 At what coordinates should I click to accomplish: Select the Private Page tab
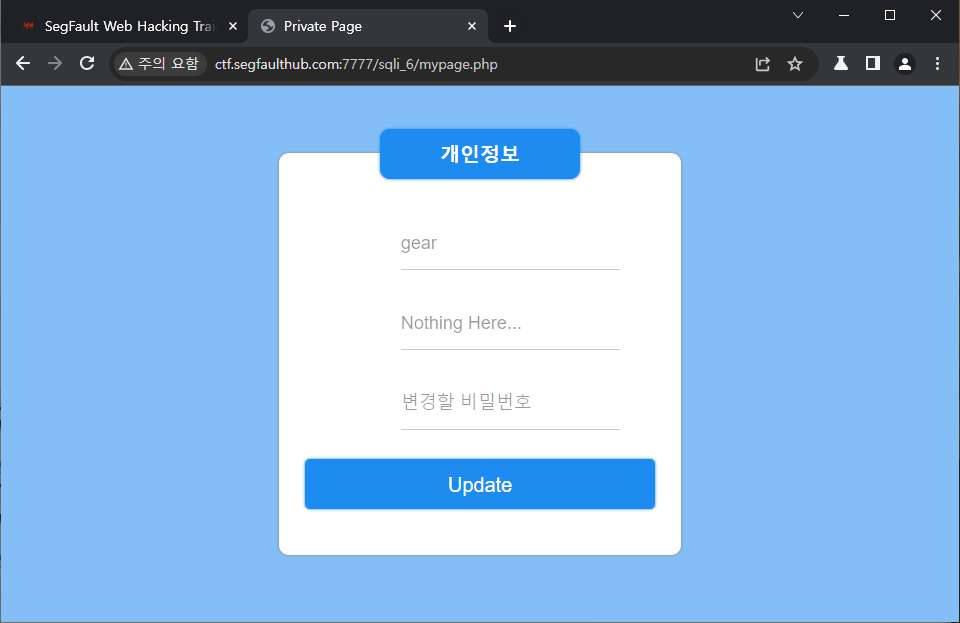coord(367,26)
